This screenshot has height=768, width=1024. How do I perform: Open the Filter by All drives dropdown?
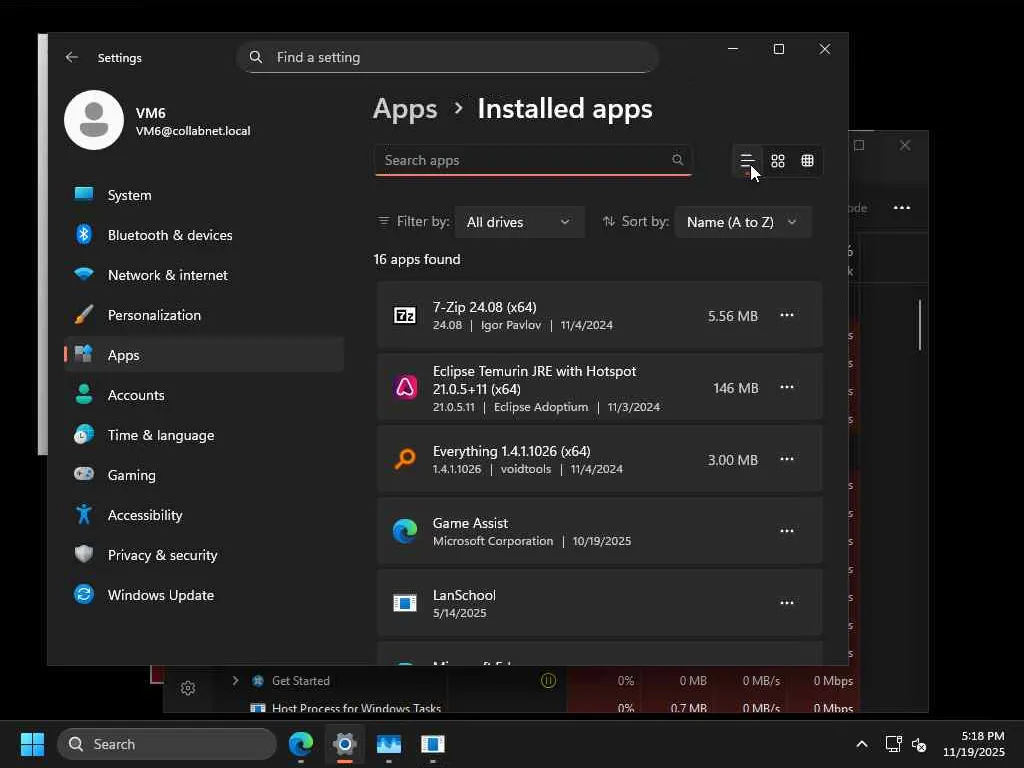click(519, 222)
